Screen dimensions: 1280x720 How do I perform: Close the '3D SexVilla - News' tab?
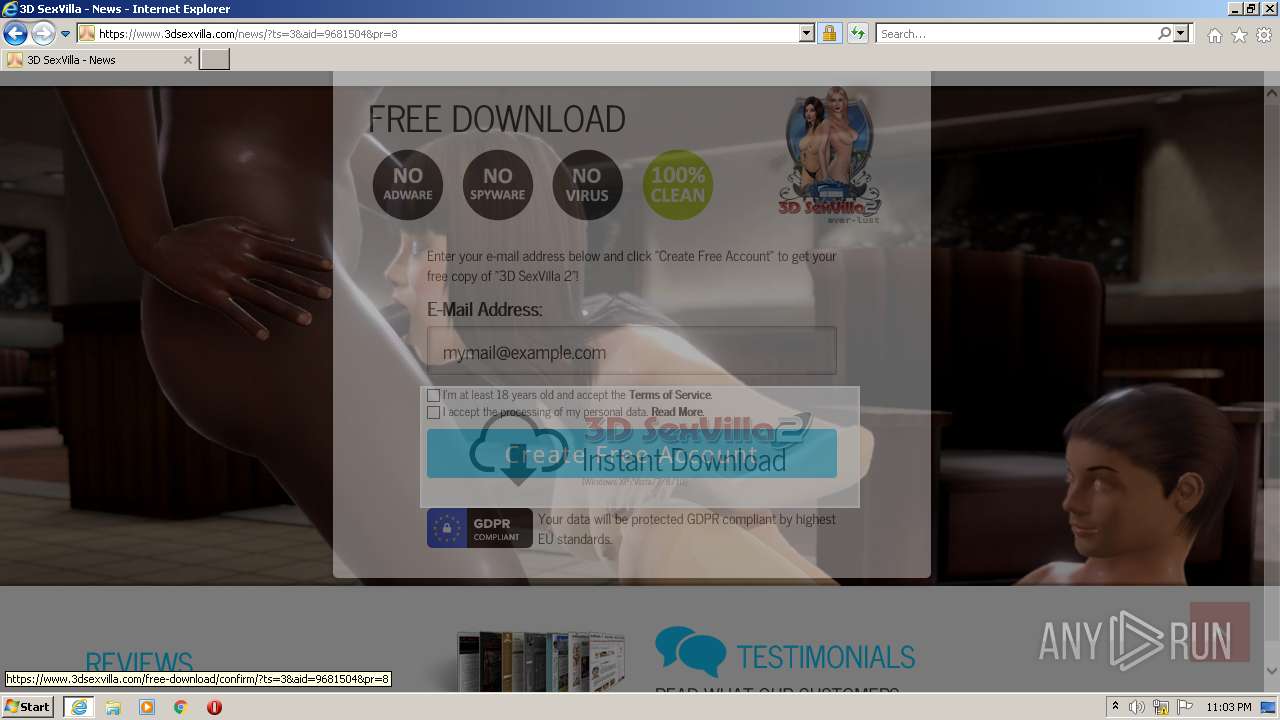coord(187,60)
